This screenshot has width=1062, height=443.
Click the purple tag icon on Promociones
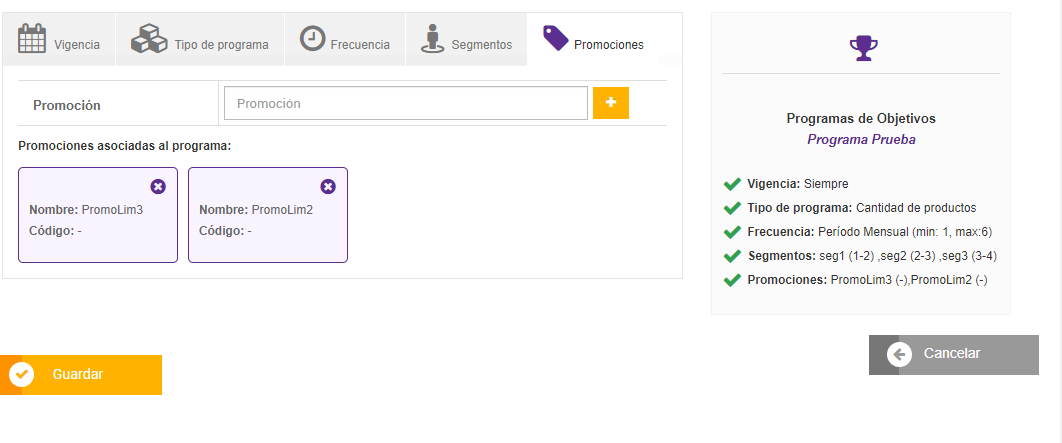point(555,39)
